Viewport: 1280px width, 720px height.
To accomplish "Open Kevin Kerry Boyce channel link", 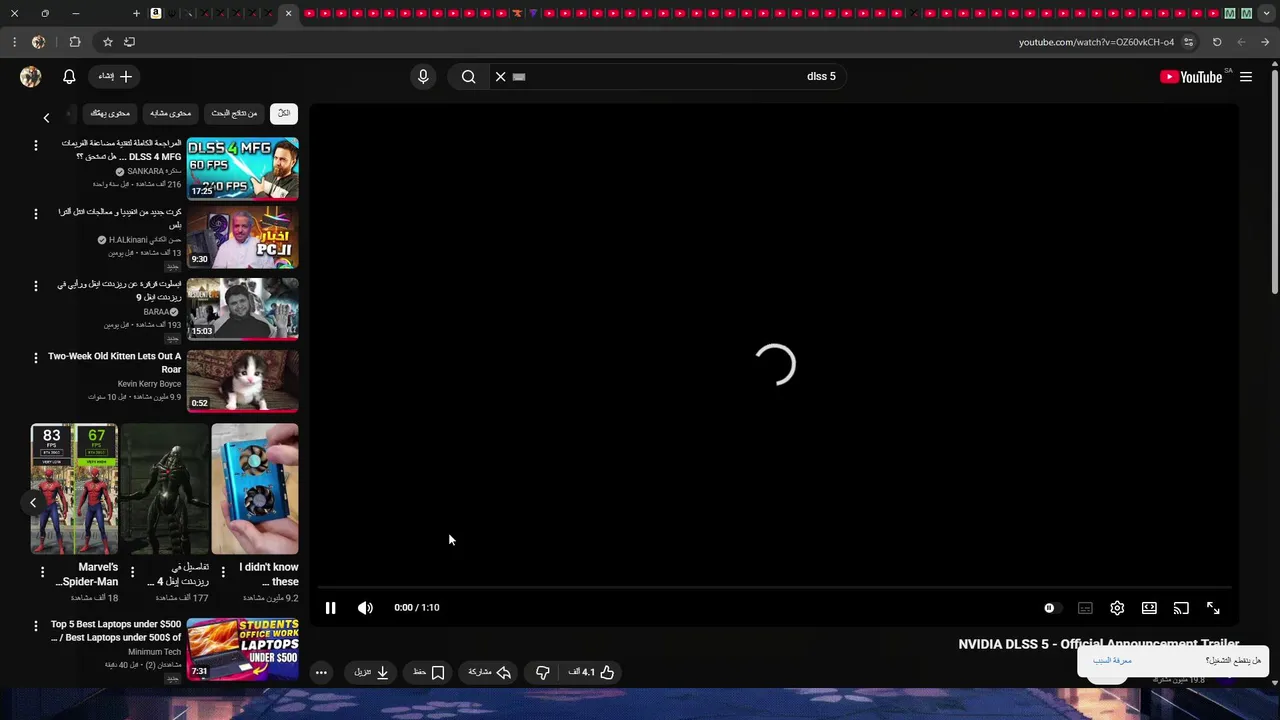I will coord(149,384).
